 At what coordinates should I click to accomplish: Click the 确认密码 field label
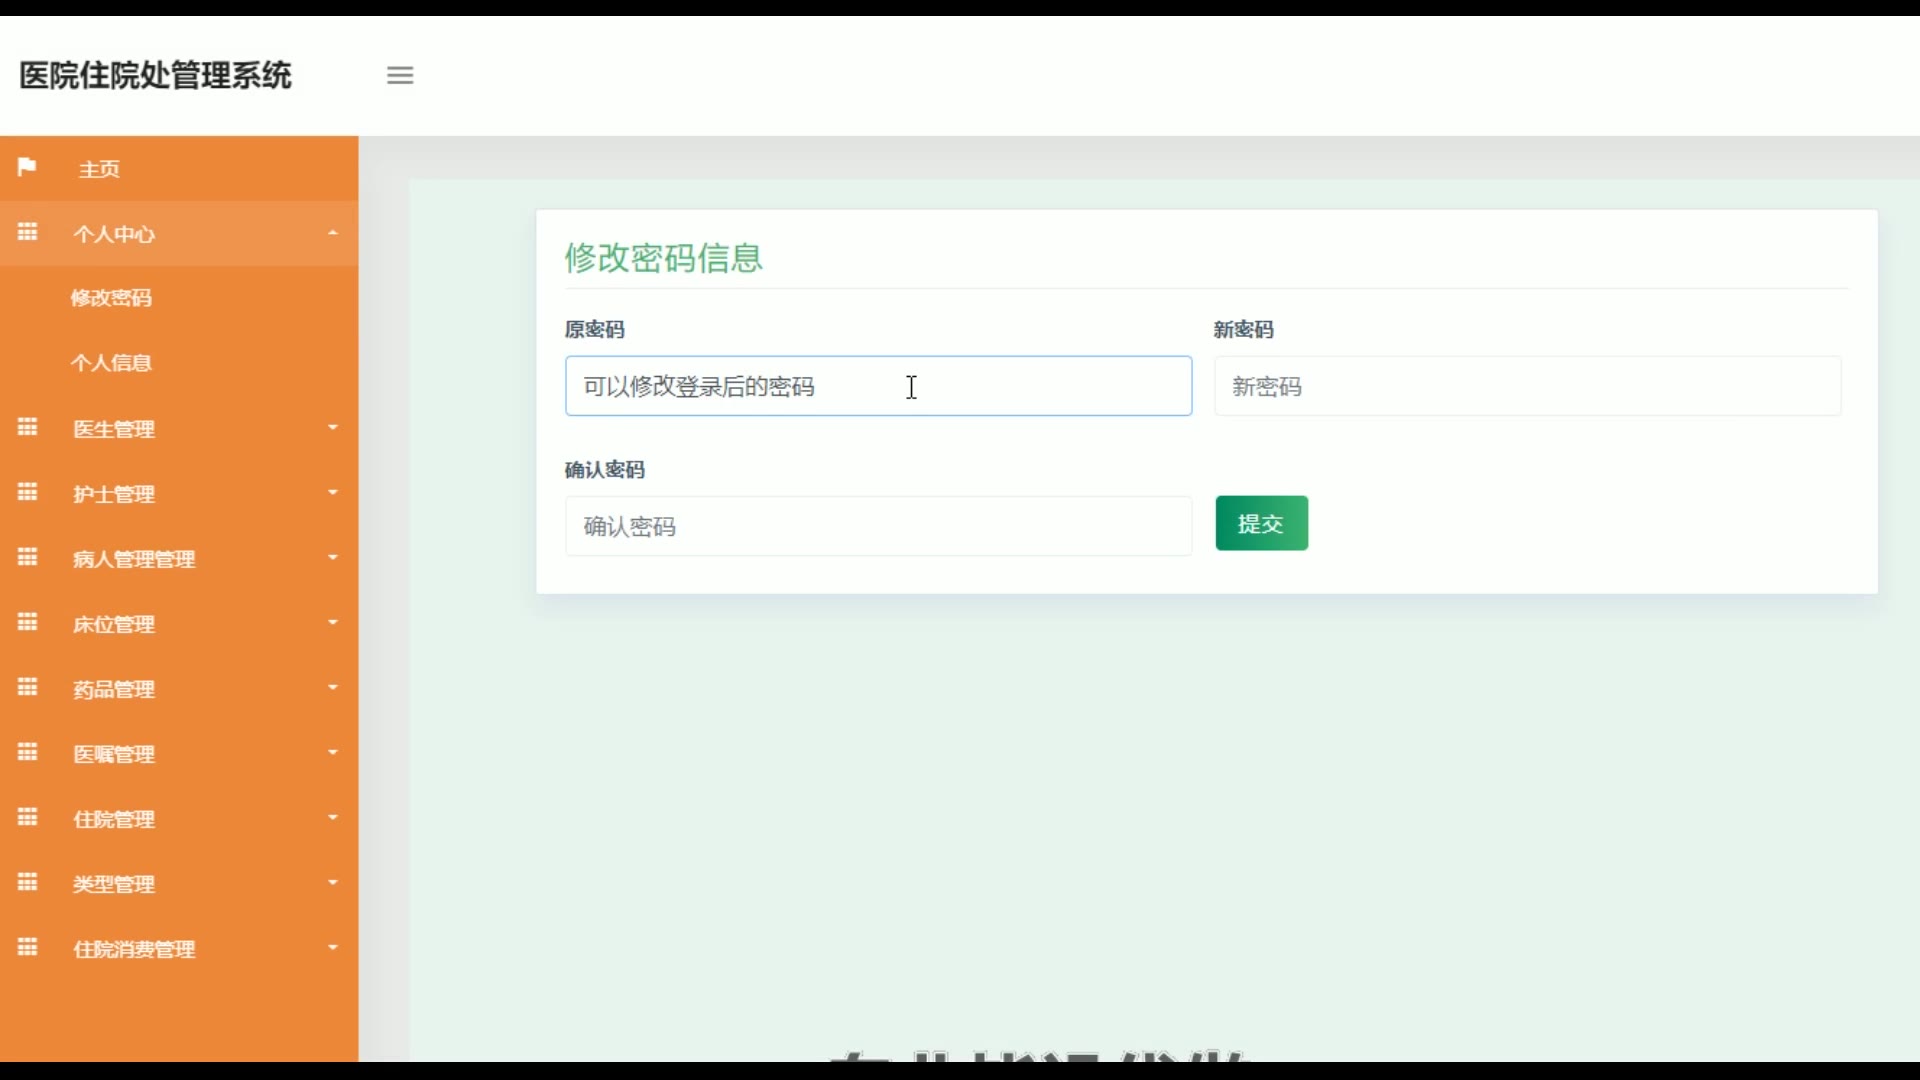[x=605, y=470]
